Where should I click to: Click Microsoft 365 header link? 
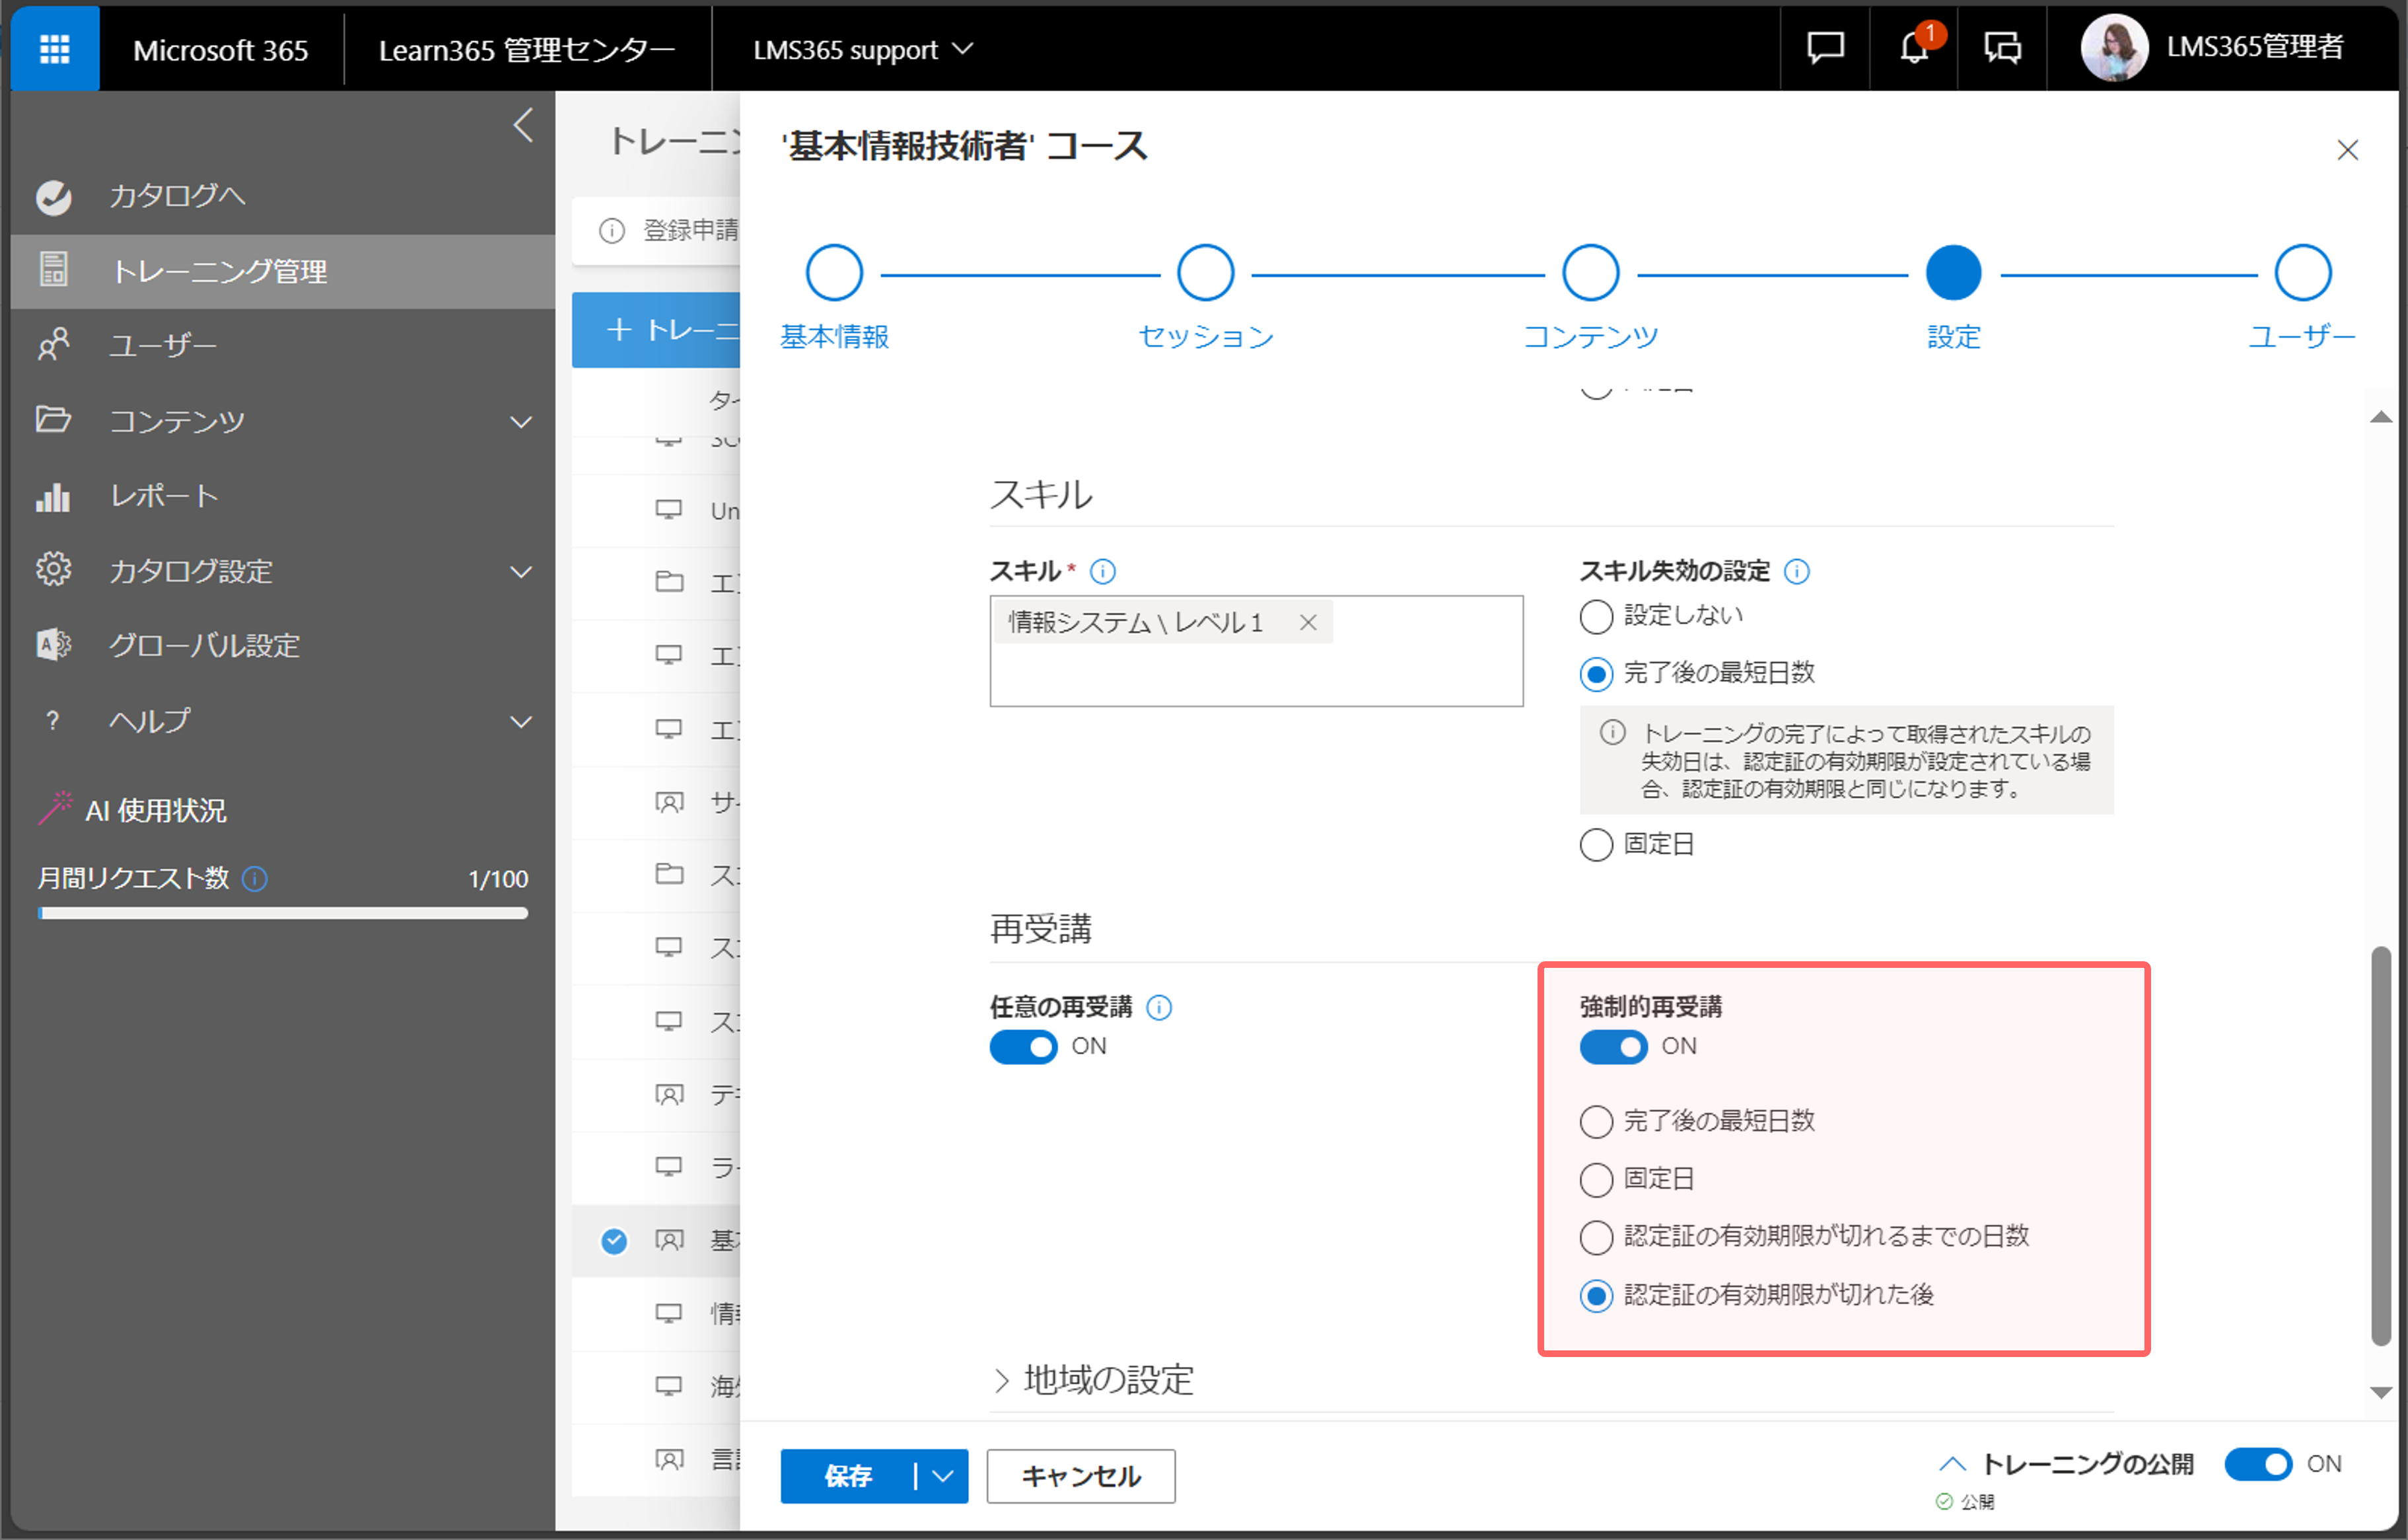click(x=220, y=49)
